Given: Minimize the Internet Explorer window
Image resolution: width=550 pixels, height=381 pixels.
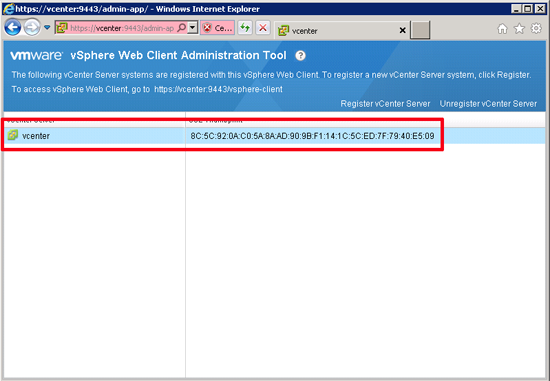Looking at the screenshot, I should (x=516, y=9).
